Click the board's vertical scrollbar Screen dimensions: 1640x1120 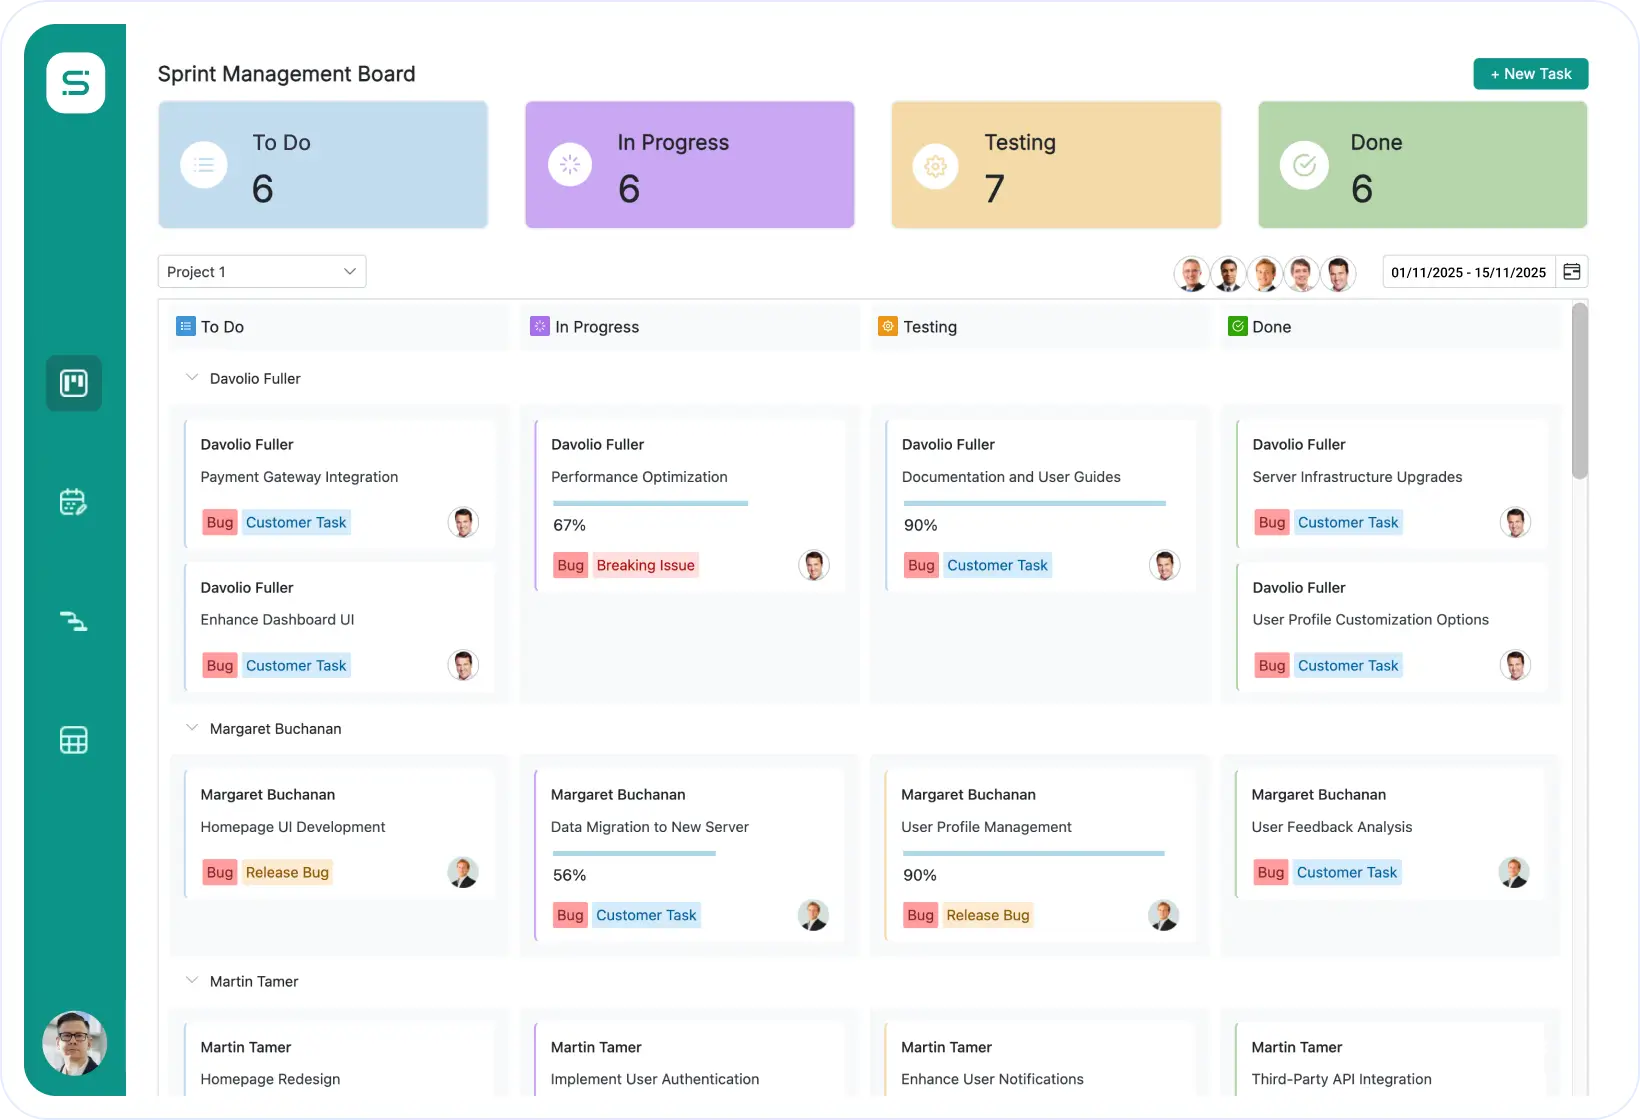pos(1579,392)
